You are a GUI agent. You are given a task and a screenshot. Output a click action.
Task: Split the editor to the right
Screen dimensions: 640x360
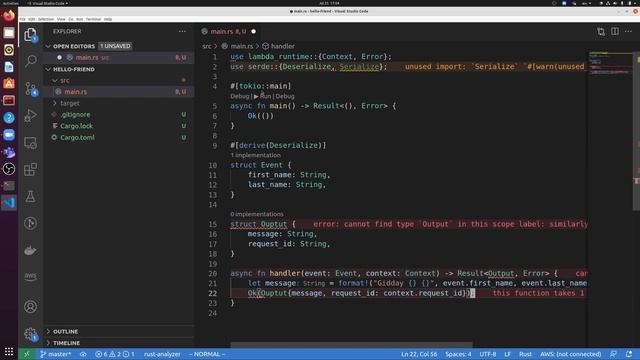615,31
